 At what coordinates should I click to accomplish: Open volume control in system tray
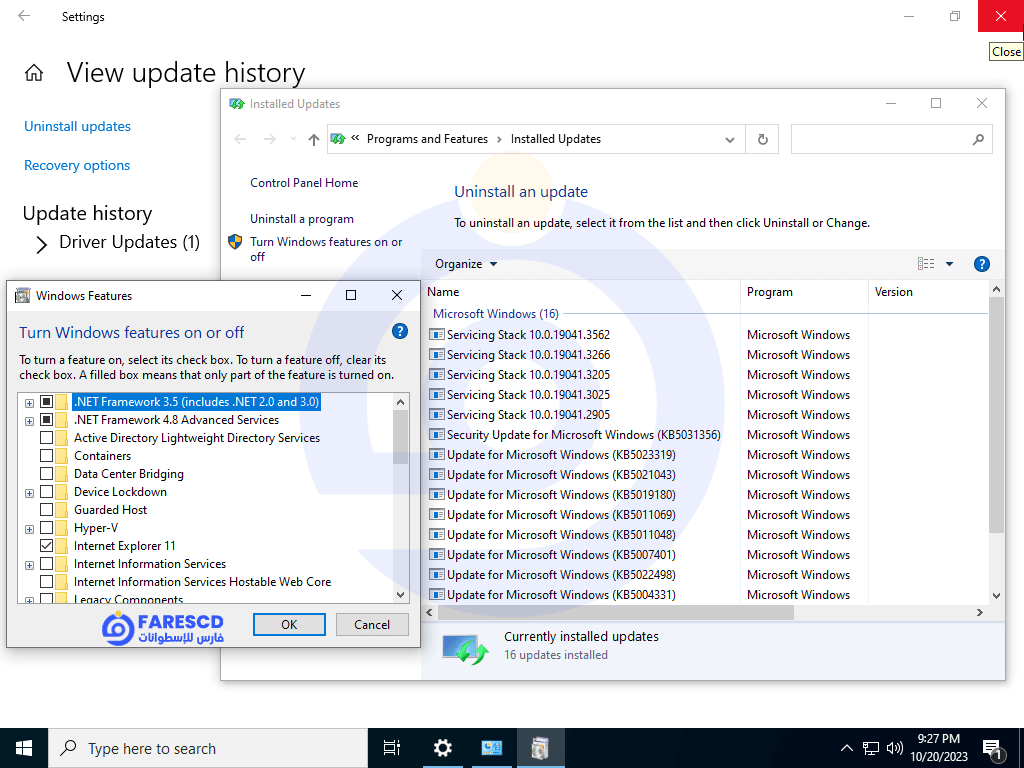895,748
